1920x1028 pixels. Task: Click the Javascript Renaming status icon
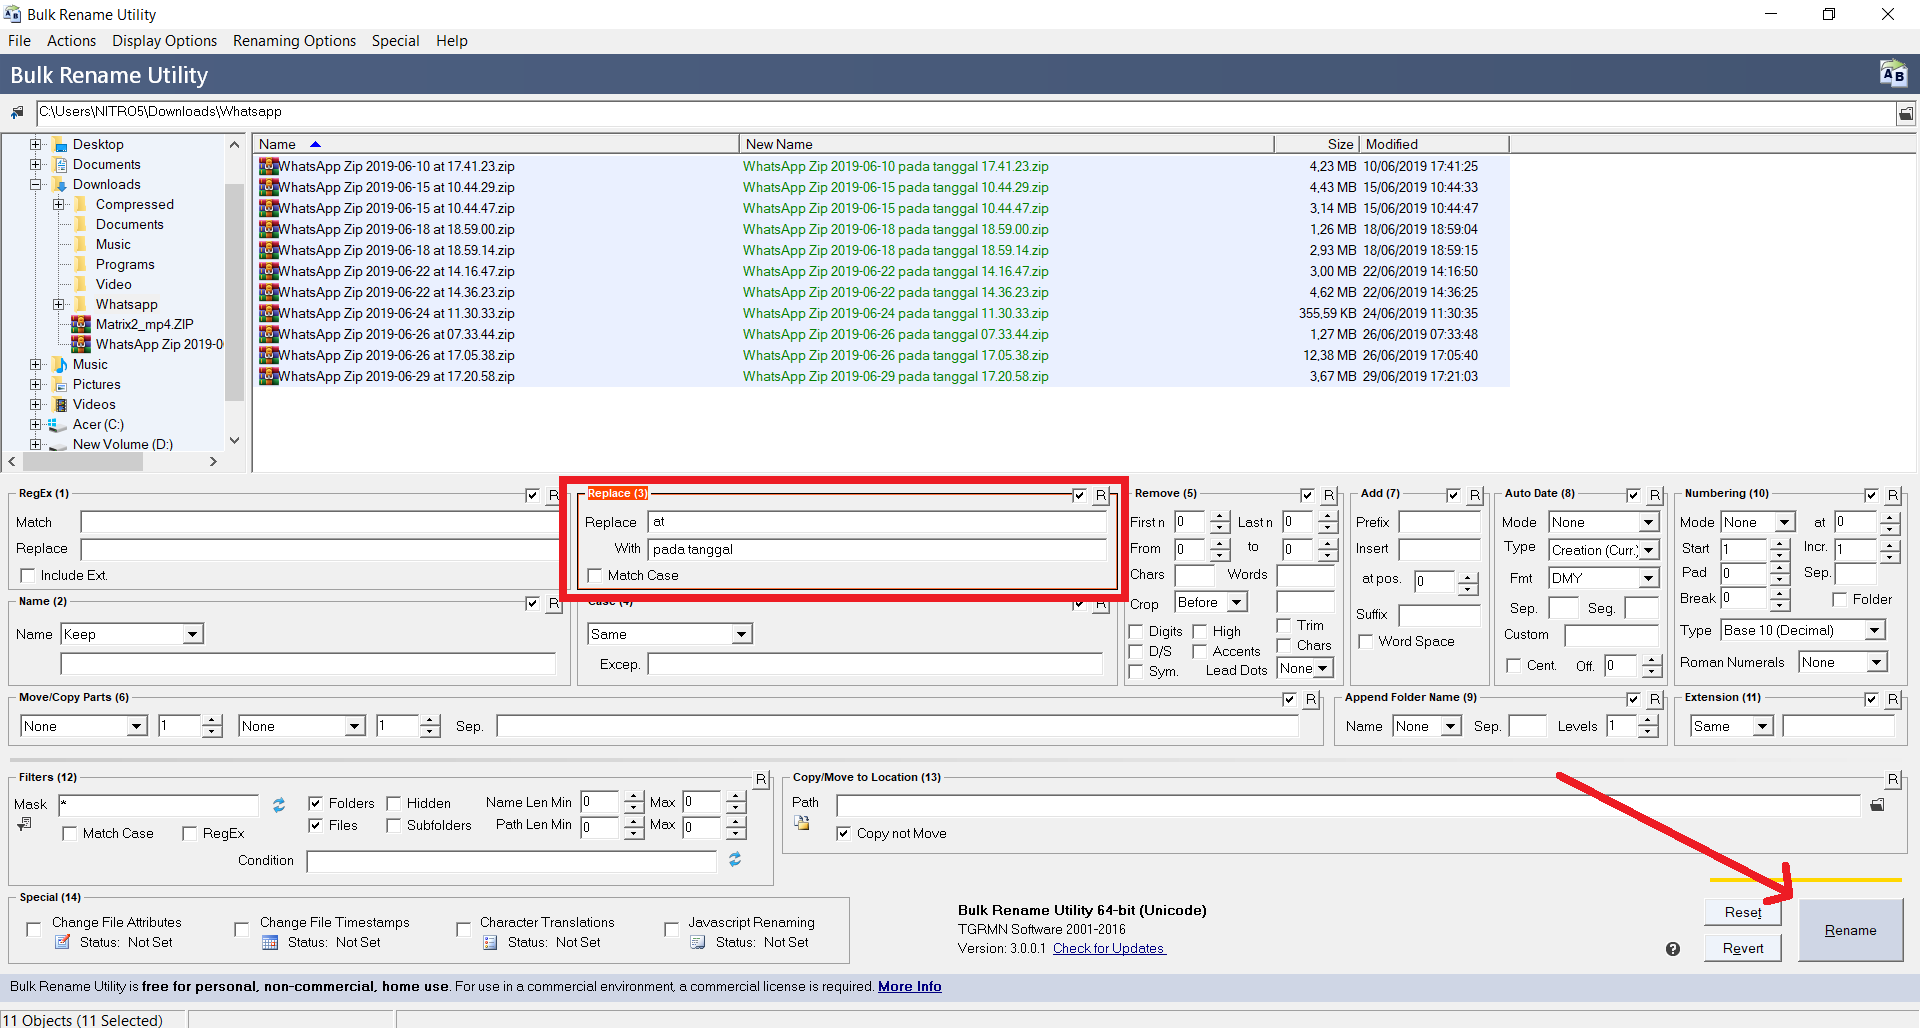tap(698, 942)
